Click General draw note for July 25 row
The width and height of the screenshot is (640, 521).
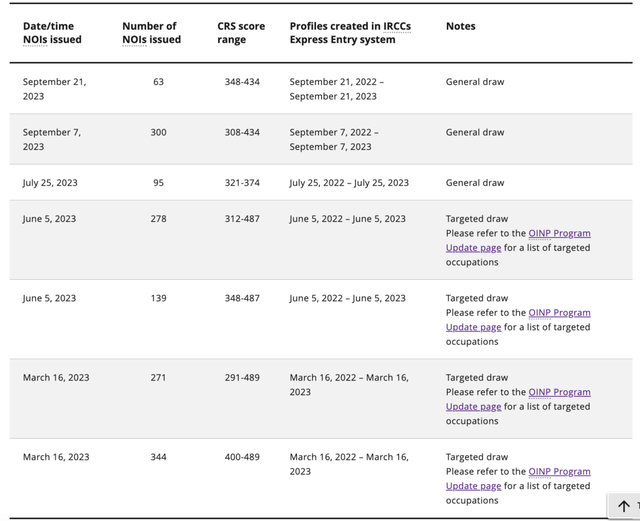coord(475,183)
